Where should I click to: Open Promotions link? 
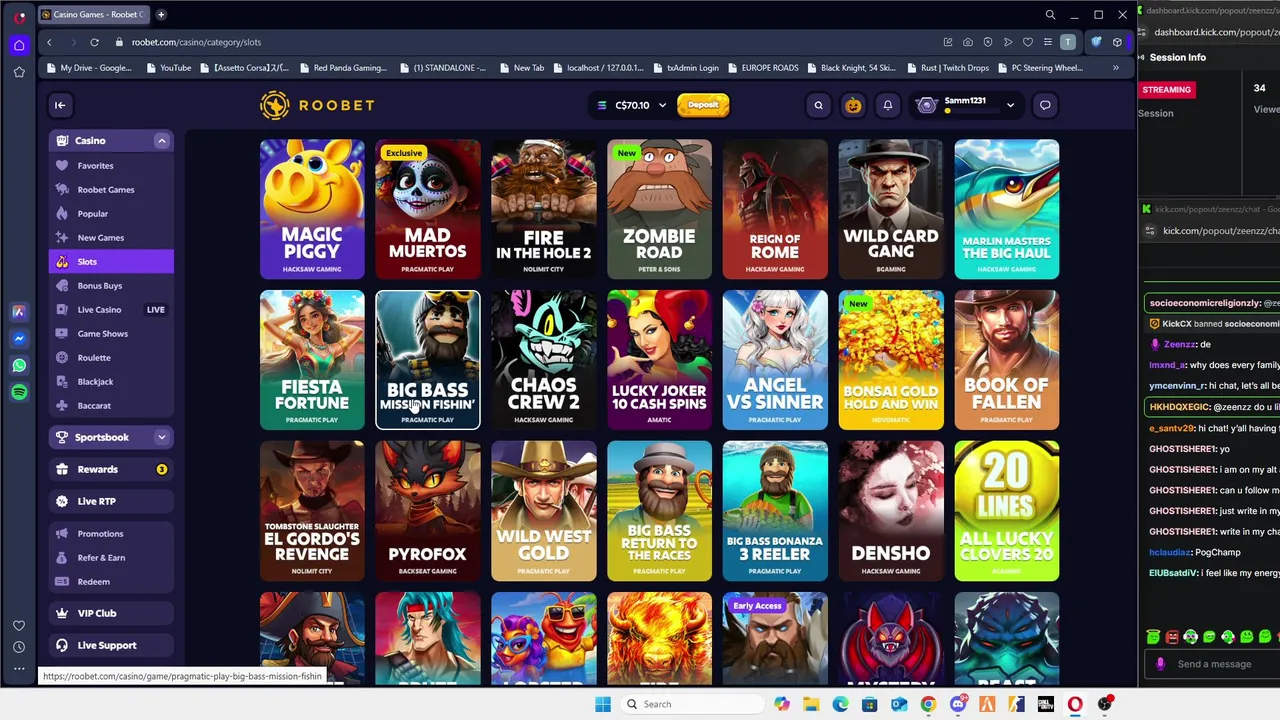click(111, 533)
